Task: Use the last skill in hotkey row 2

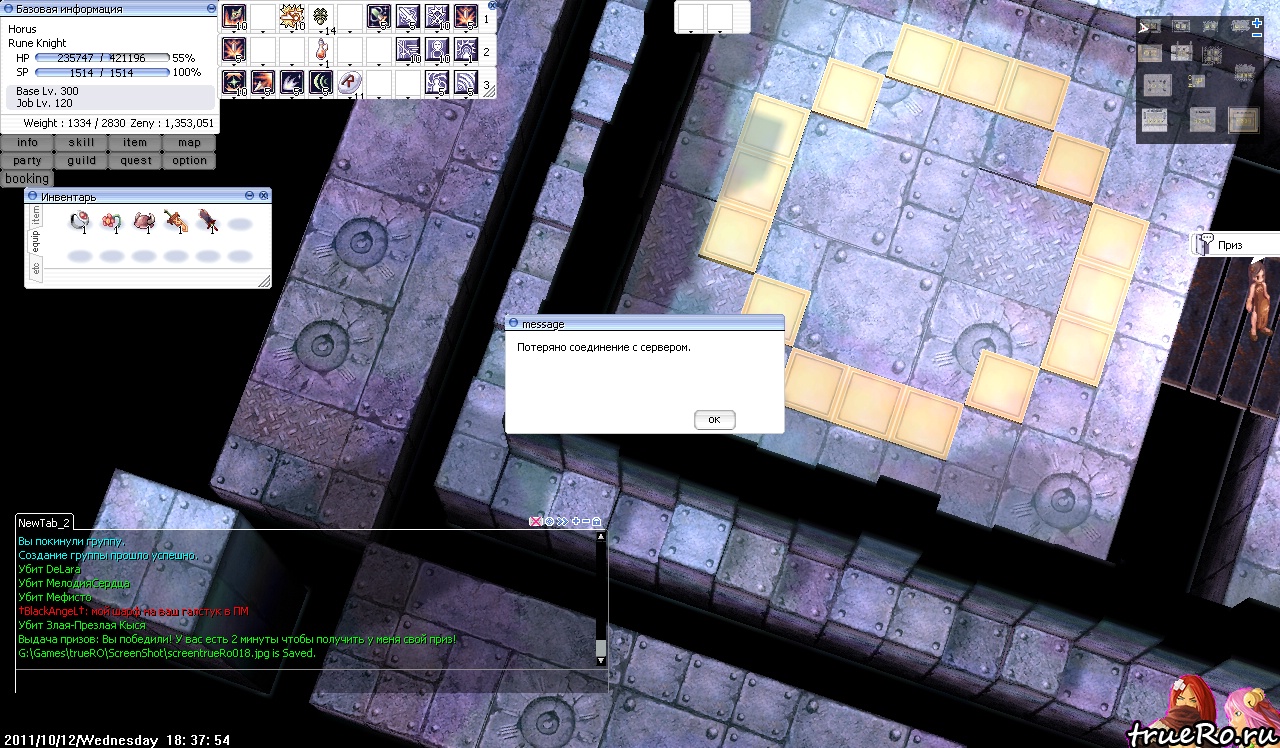Action: [x=466, y=49]
